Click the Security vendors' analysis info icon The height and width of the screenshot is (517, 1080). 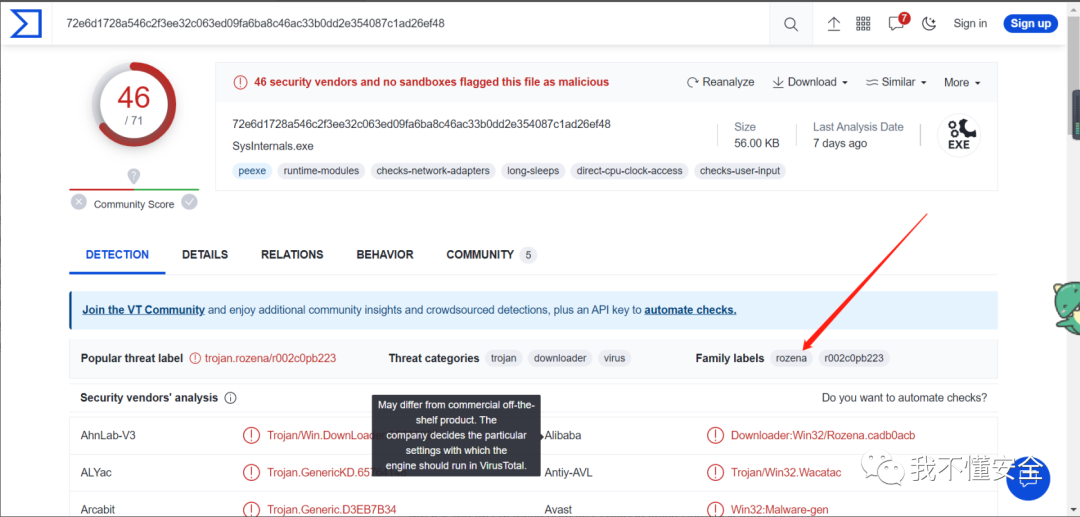coord(231,398)
